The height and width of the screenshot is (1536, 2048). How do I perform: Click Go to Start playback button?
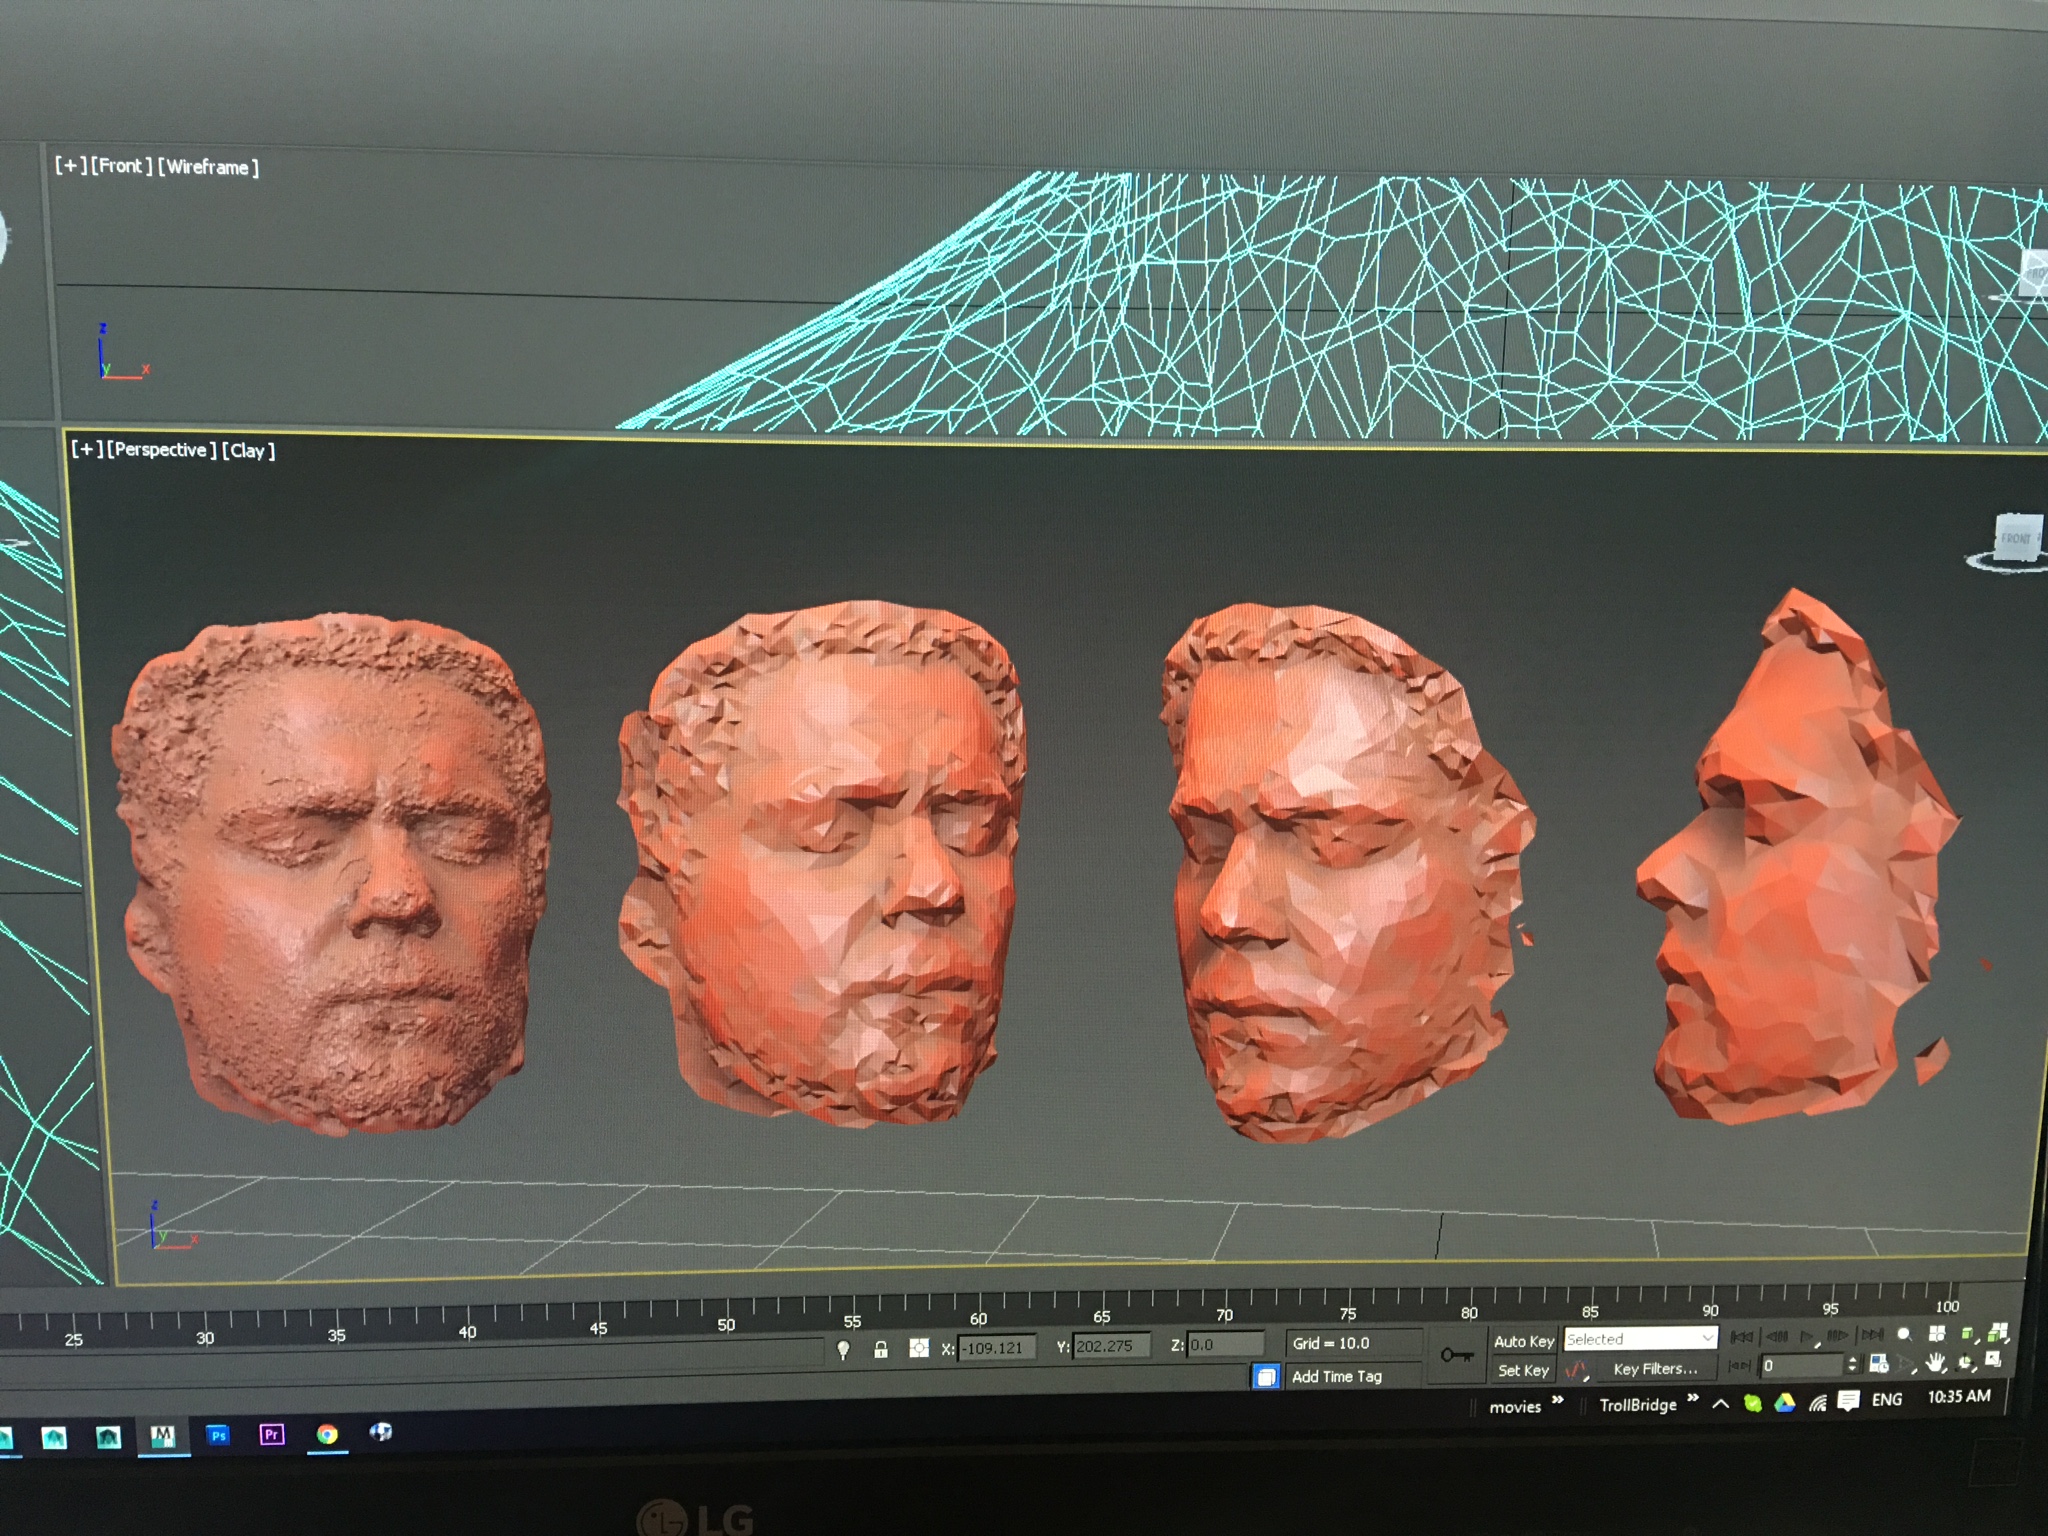pos(1742,1336)
